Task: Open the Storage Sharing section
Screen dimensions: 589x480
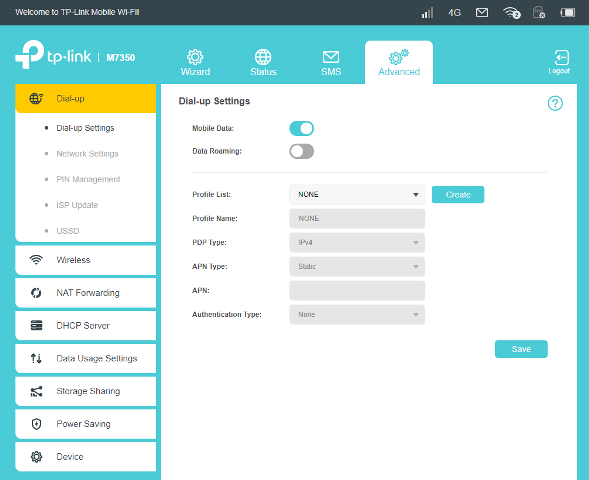Action: pos(85,391)
